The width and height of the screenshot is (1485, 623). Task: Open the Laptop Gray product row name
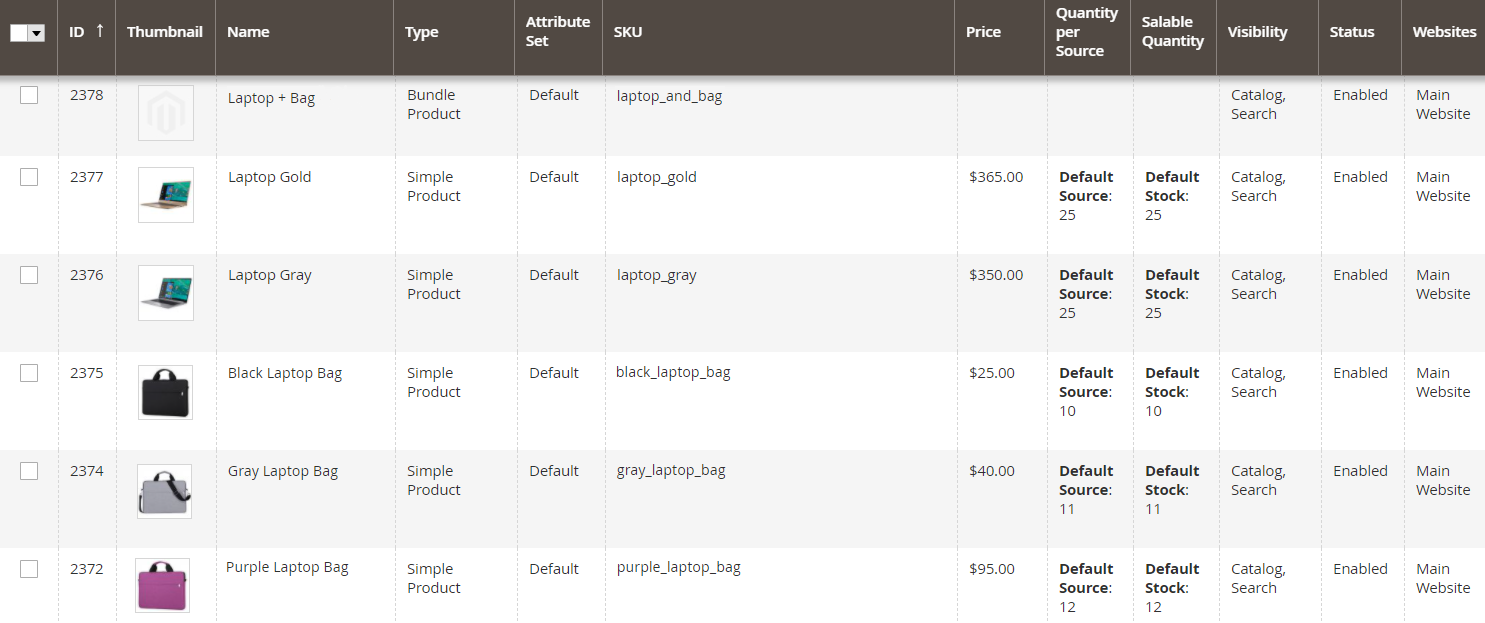[x=269, y=275]
